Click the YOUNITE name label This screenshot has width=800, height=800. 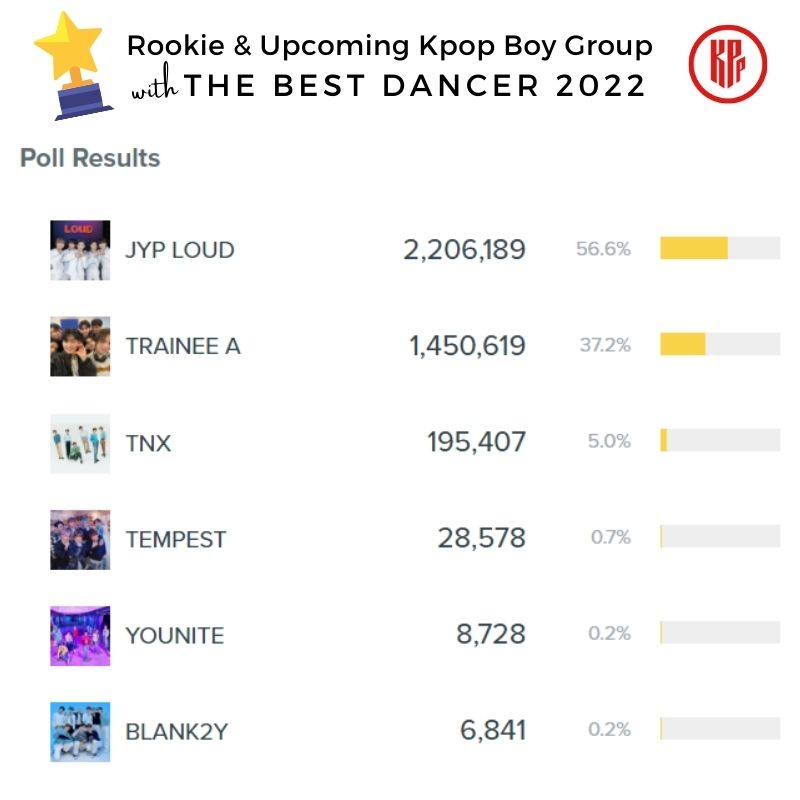click(174, 635)
